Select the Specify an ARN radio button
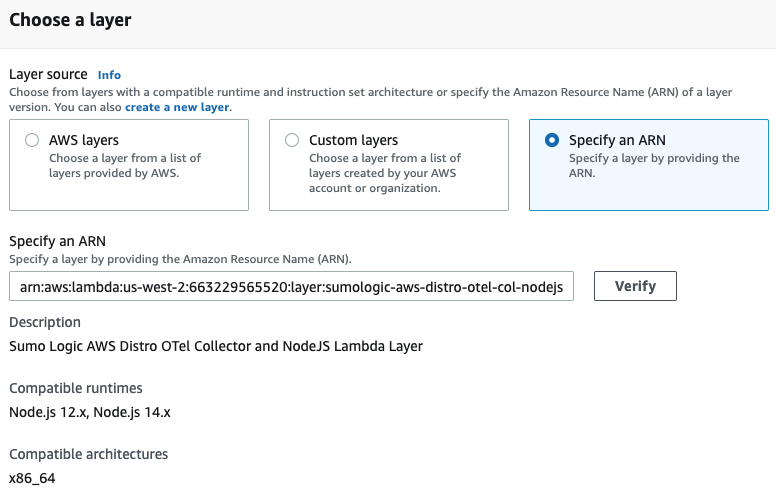Image resolution: width=776 pixels, height=498 pixels. pos(552,141)
